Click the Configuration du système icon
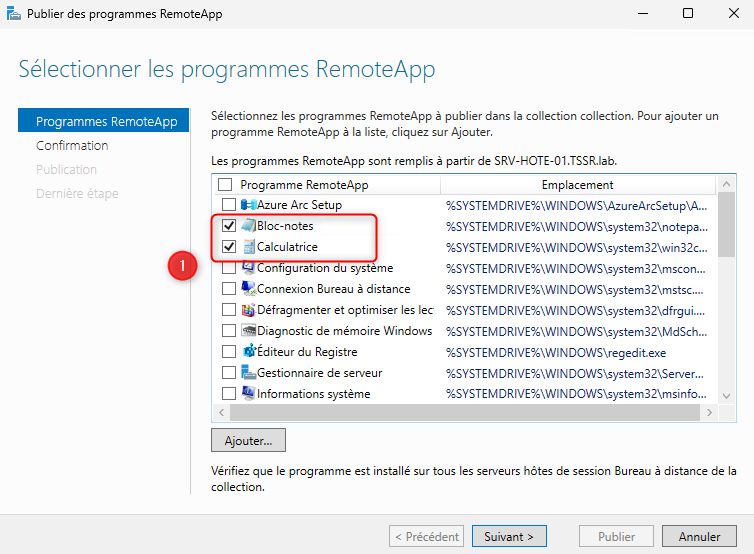 (x=249, y=267)
